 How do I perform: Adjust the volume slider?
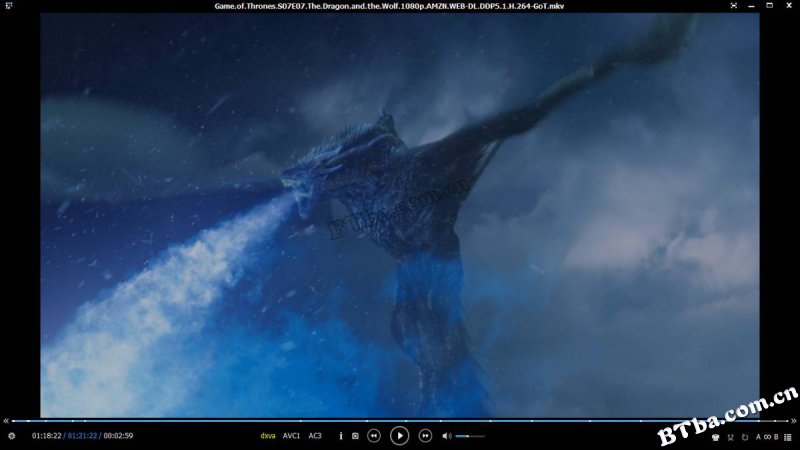pyautogui.click(x=470, y=436)
